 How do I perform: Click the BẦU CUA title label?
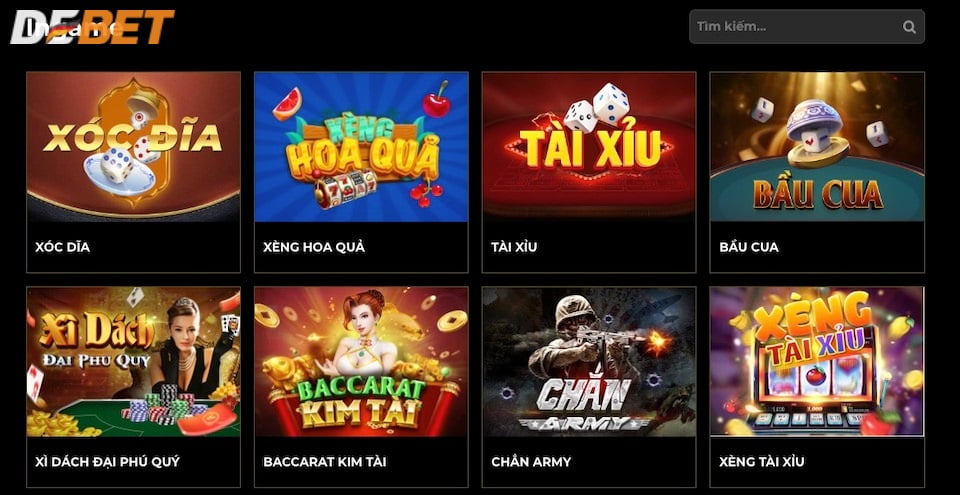749,247
